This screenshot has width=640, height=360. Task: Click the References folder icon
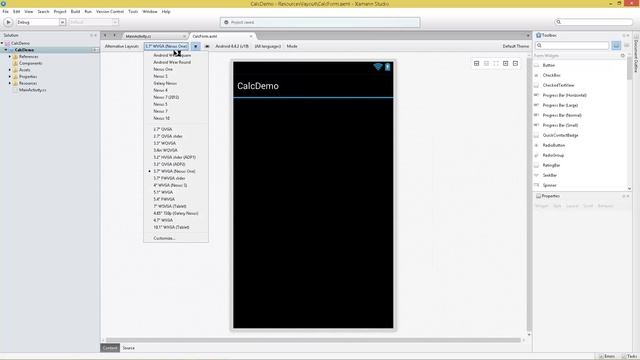click(x=15, y=57)
